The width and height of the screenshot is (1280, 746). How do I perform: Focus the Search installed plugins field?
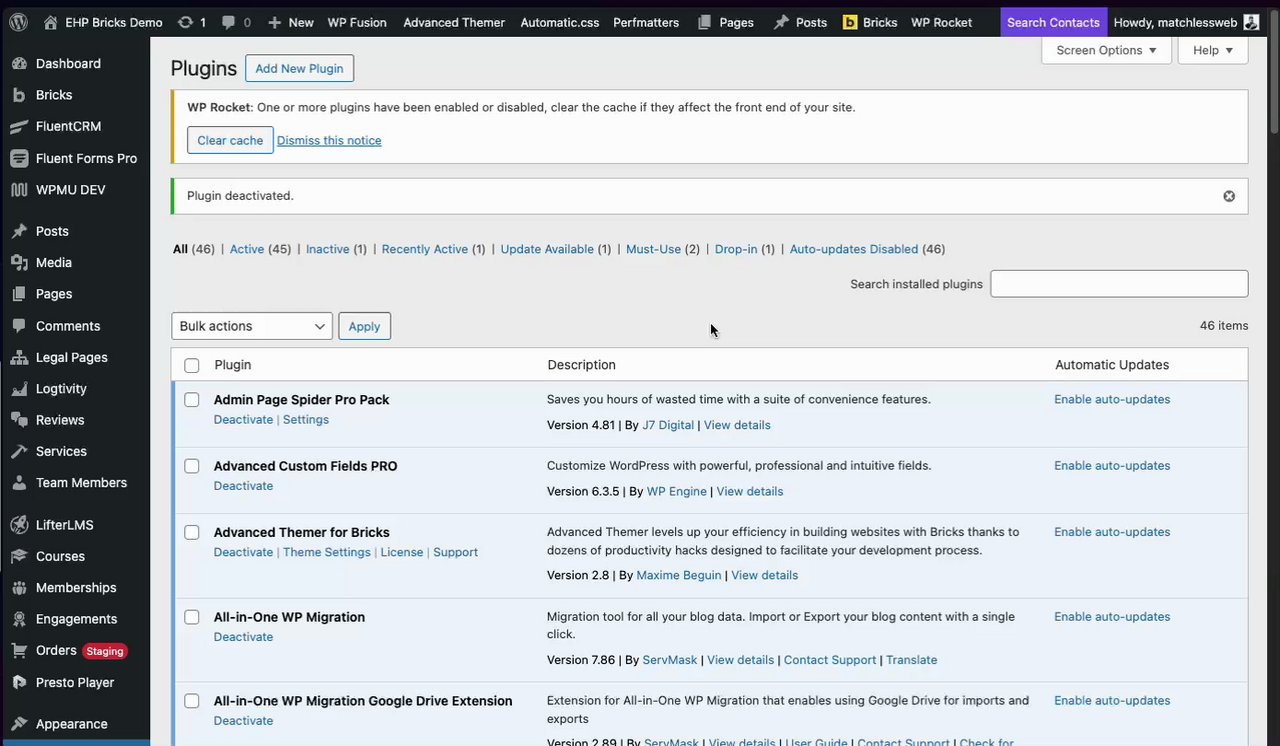click(1119, 284)
